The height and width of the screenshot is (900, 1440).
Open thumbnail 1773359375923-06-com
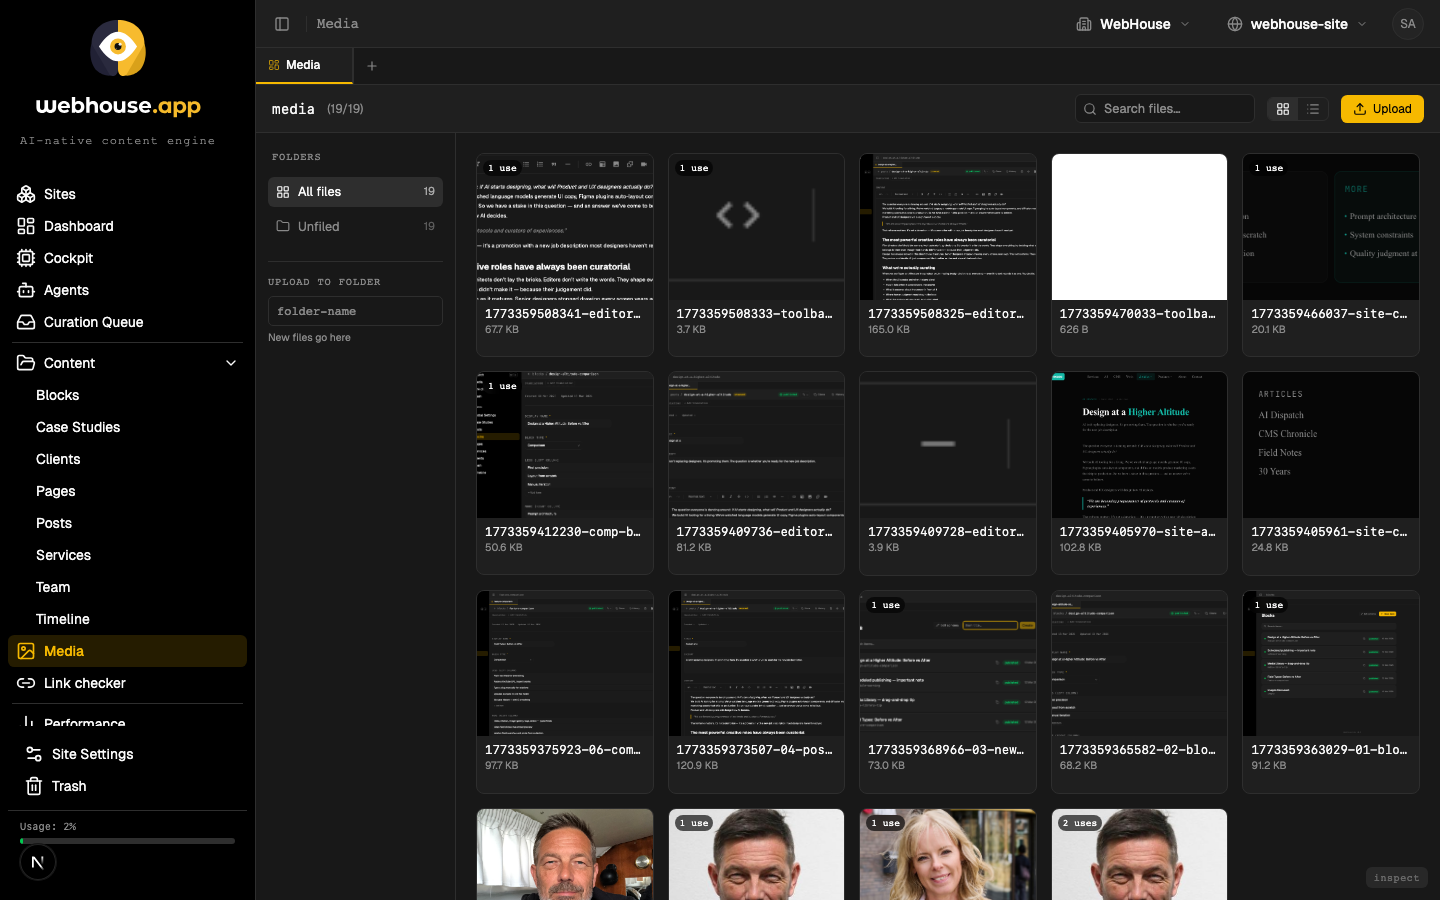pos(565,663)
